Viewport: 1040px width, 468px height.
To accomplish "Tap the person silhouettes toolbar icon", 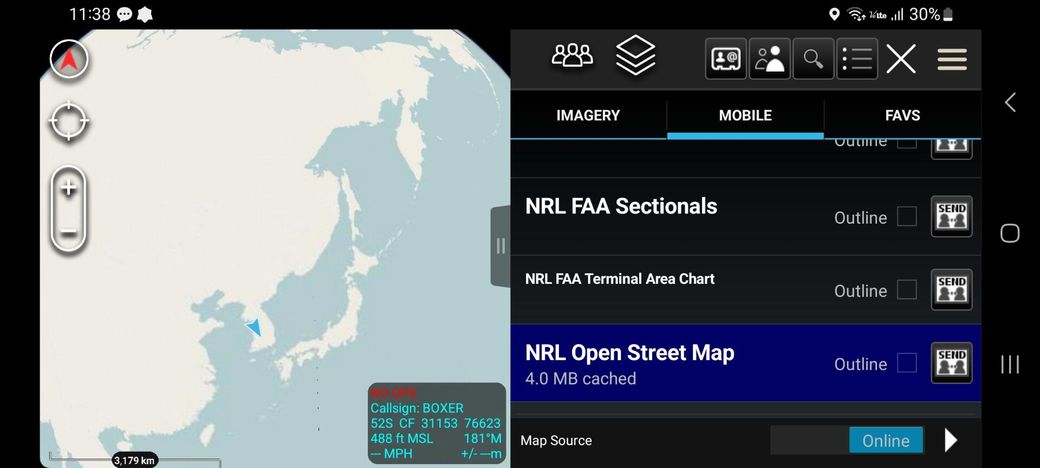I will pos(770,59).
